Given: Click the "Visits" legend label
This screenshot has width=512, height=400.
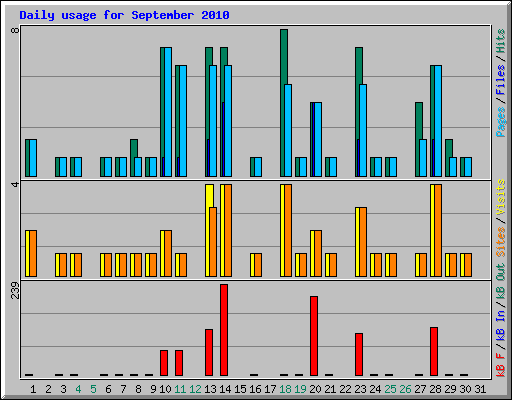Looking at the screenshot, I should (x=501, y=197).
